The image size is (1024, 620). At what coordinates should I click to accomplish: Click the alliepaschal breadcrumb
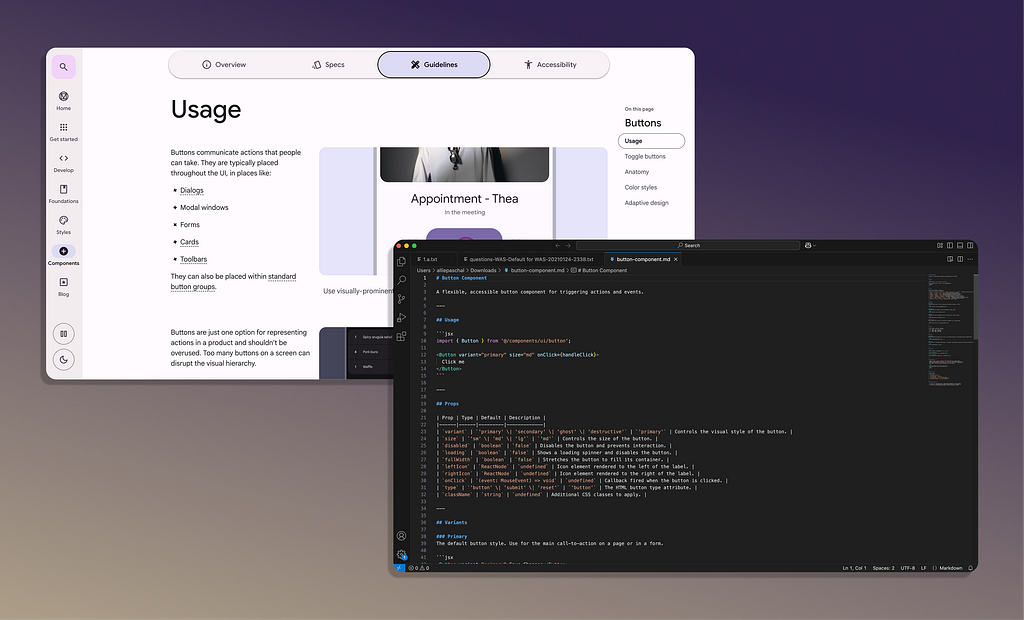tap(449, 270)
